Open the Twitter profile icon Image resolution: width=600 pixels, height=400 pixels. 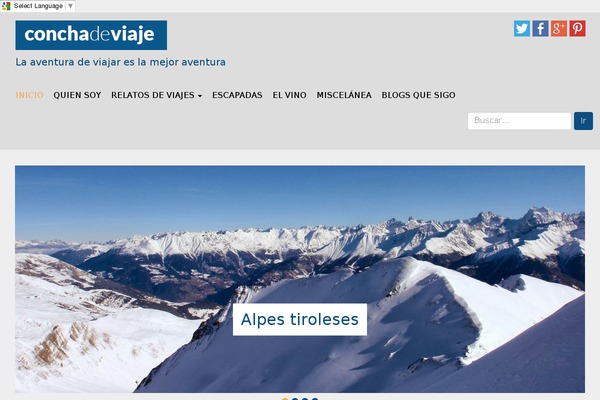(x=522, y=29)
